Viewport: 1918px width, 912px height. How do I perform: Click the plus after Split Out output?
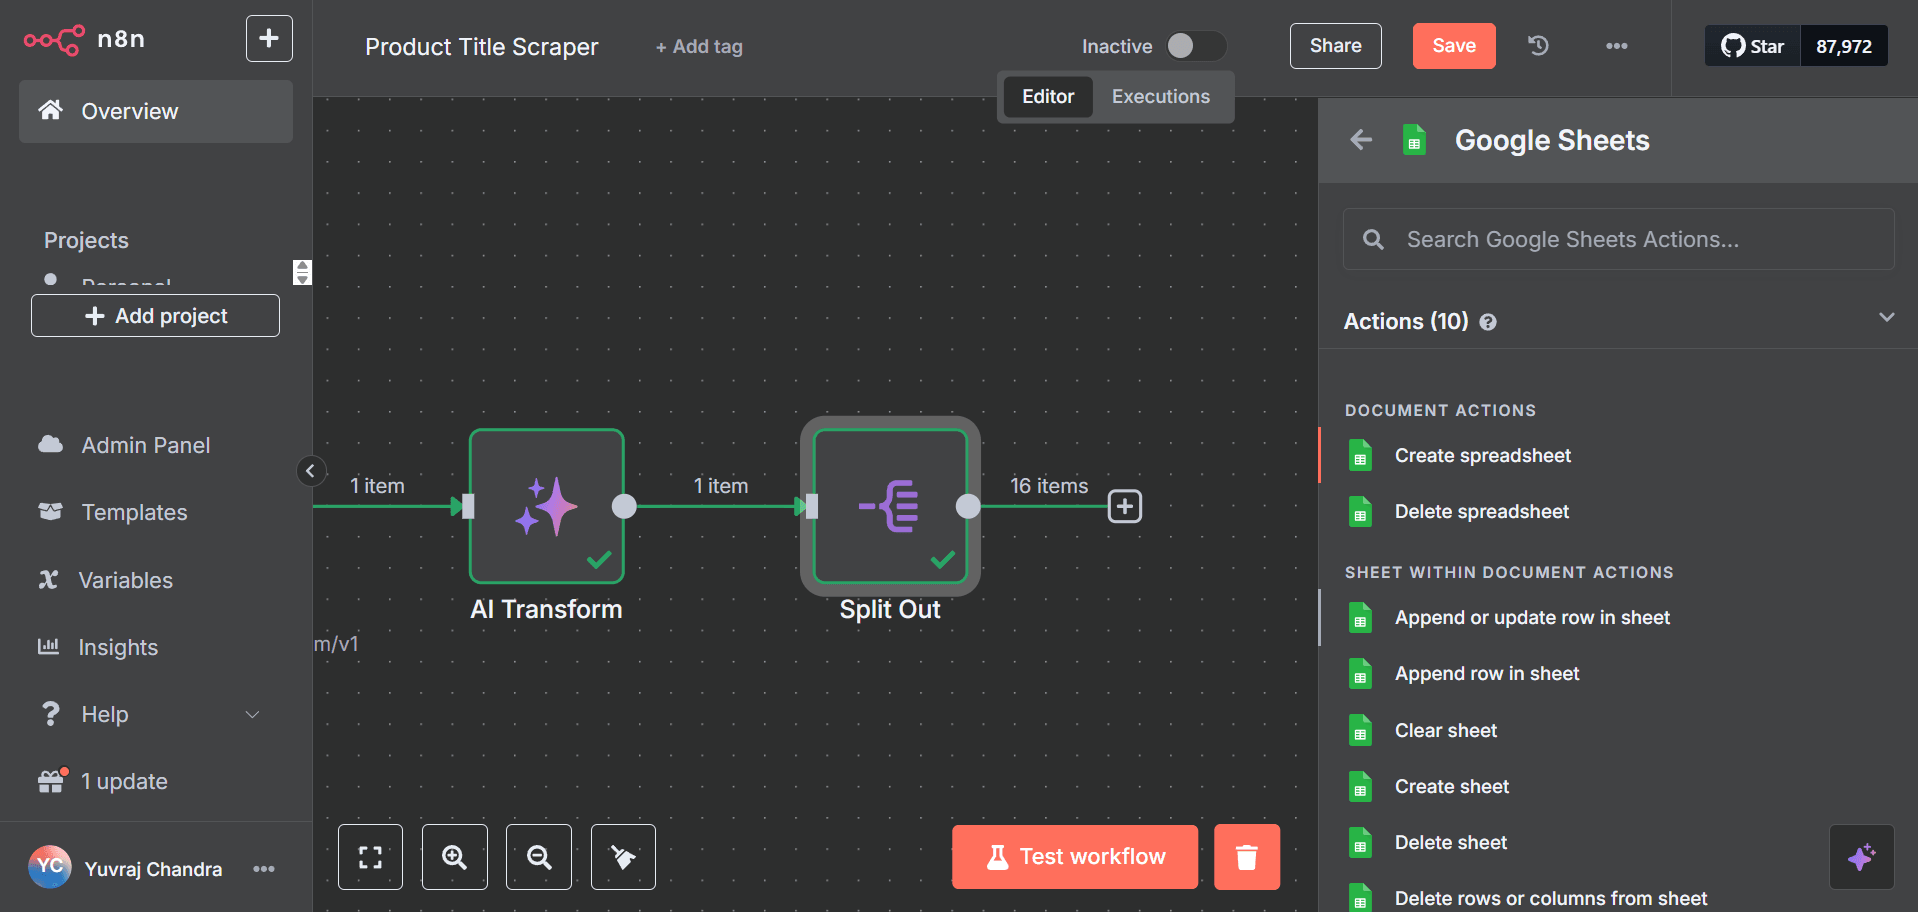click(x=1125, y=507)
